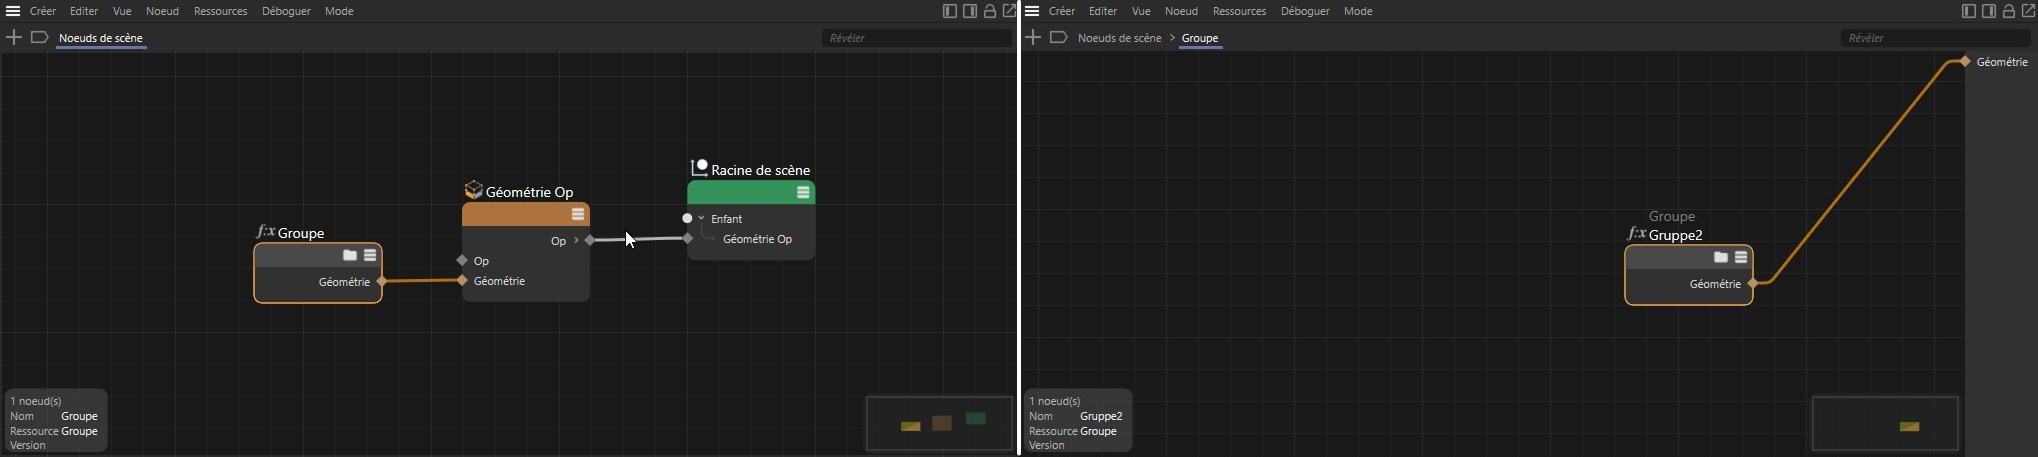Viewport: 2038px width, 457px height.
Task: Click the Révéler search field in the right window
Action: click(1936, 38)
